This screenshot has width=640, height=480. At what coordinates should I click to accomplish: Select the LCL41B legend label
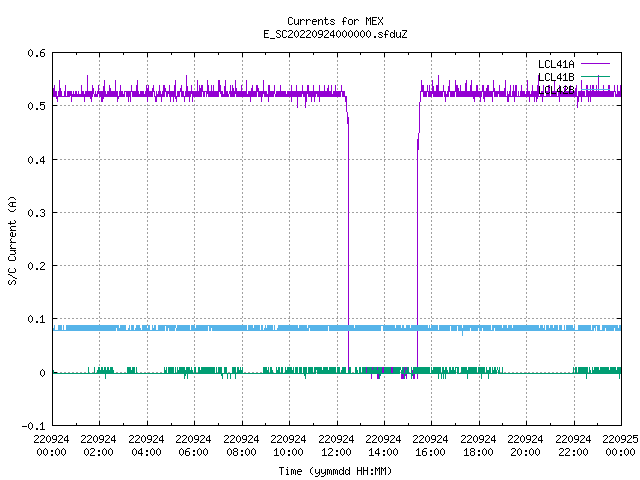coord(556,77)
